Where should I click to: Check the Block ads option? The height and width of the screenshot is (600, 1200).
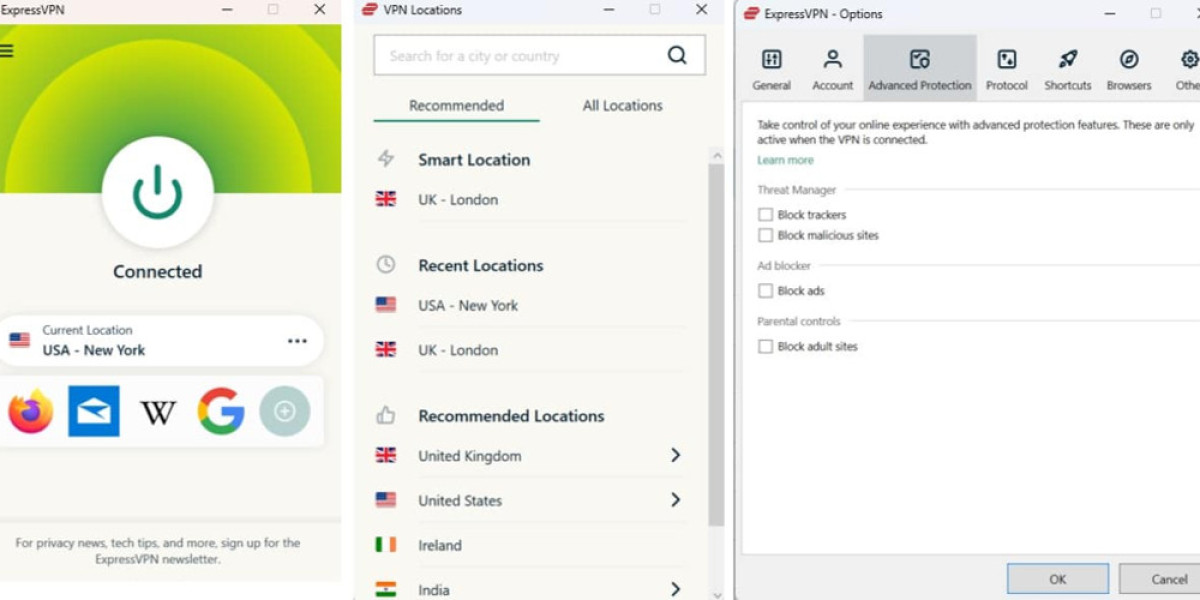coord(766,291)
